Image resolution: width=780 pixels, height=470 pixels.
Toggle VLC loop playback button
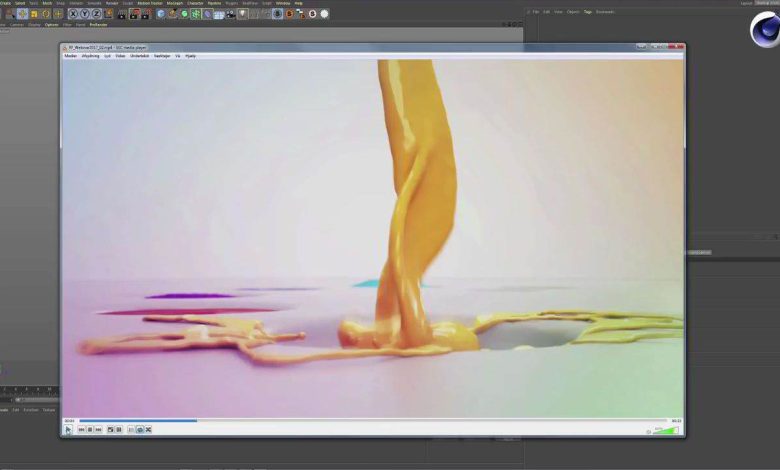point(140,429)
